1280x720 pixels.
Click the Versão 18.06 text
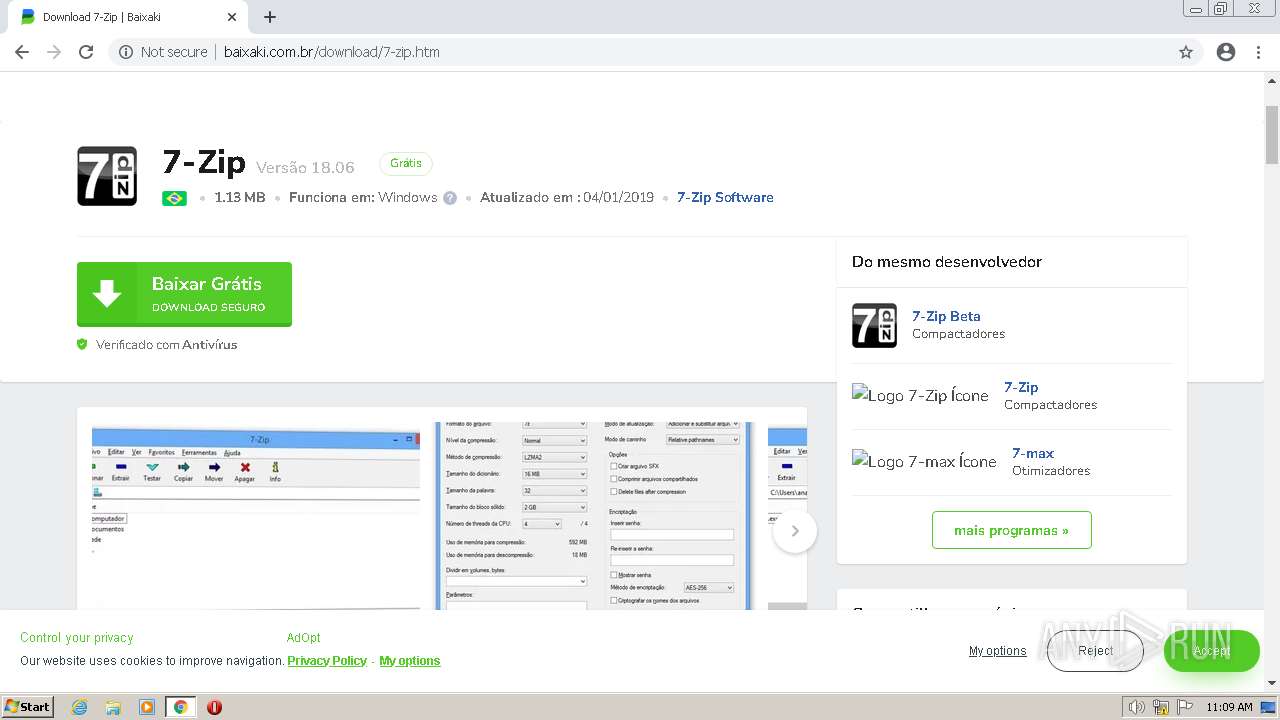pyautogui.click(x=305, y=167)
